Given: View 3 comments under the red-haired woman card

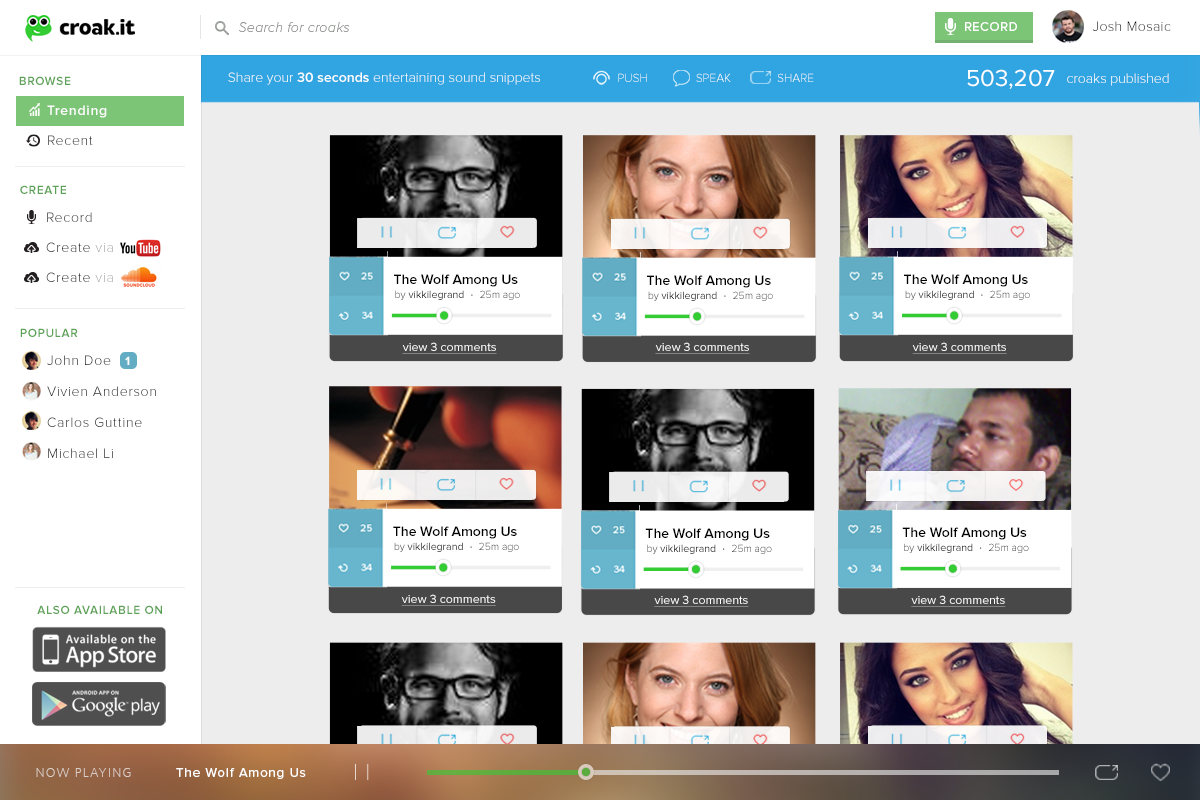Looking at the screenshot, I should (x=702, y=348).
